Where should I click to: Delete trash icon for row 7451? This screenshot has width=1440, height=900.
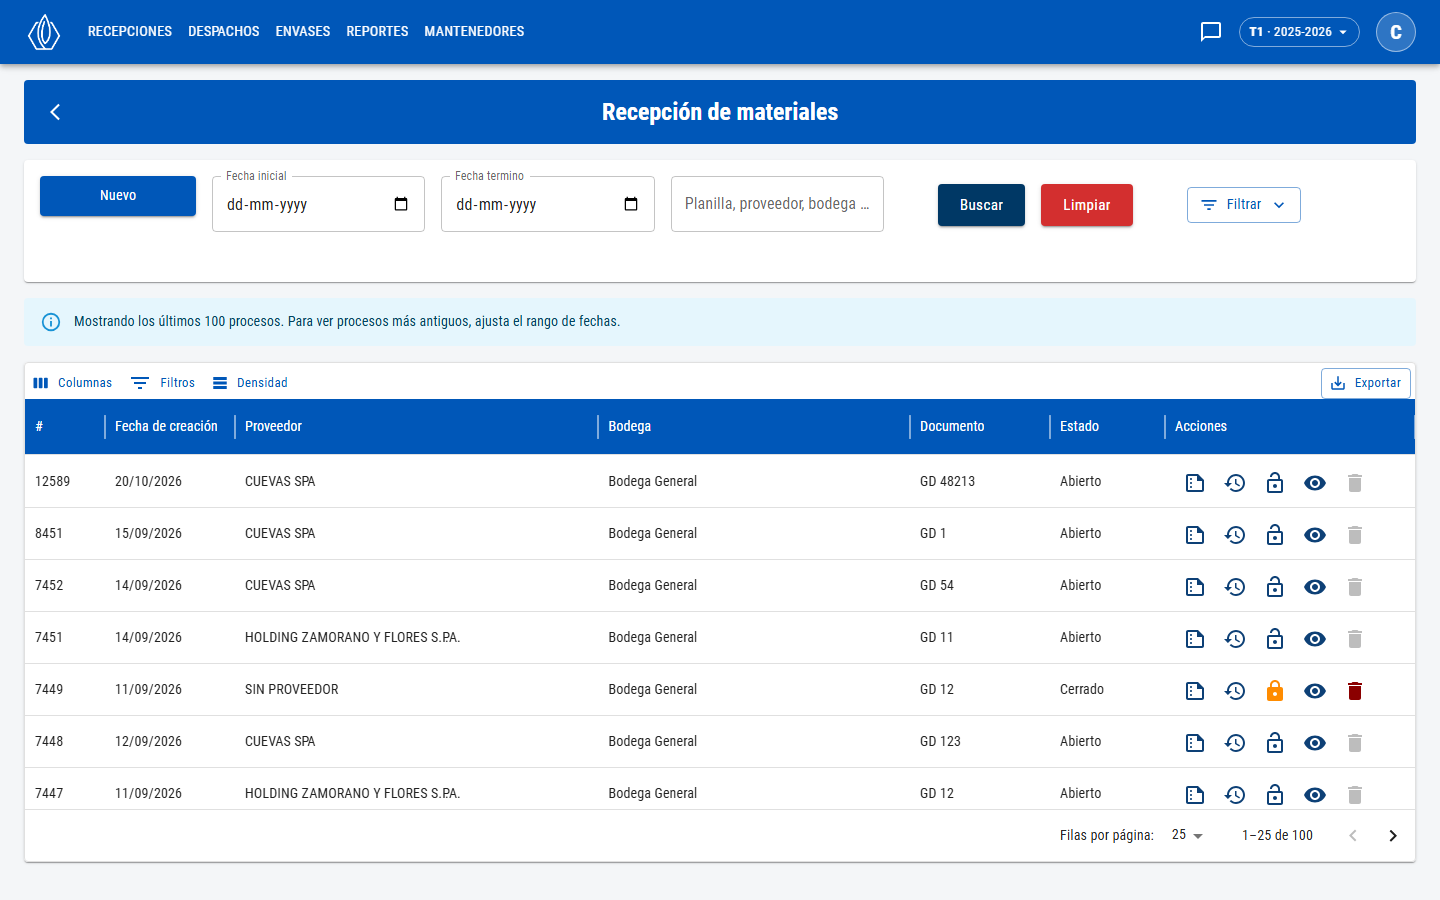tap(1355, 639)
